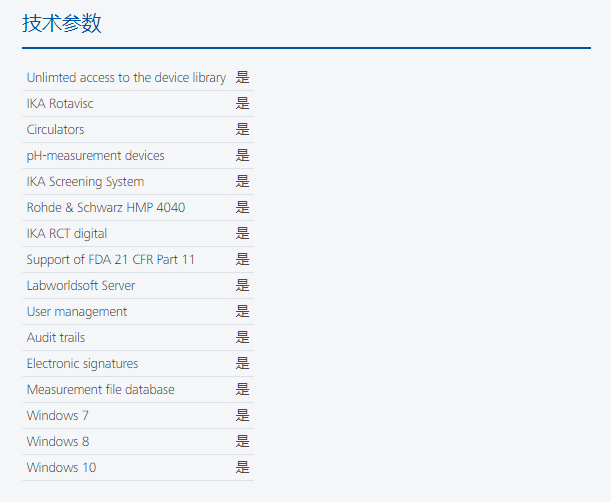Click the pH-measurement devices label

pos(95,156)
